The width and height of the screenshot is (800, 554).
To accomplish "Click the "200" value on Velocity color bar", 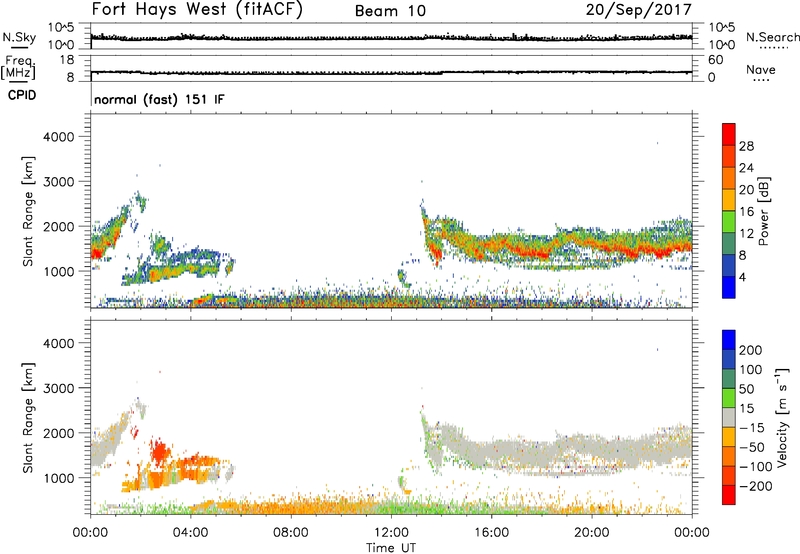I will point(751,350).
